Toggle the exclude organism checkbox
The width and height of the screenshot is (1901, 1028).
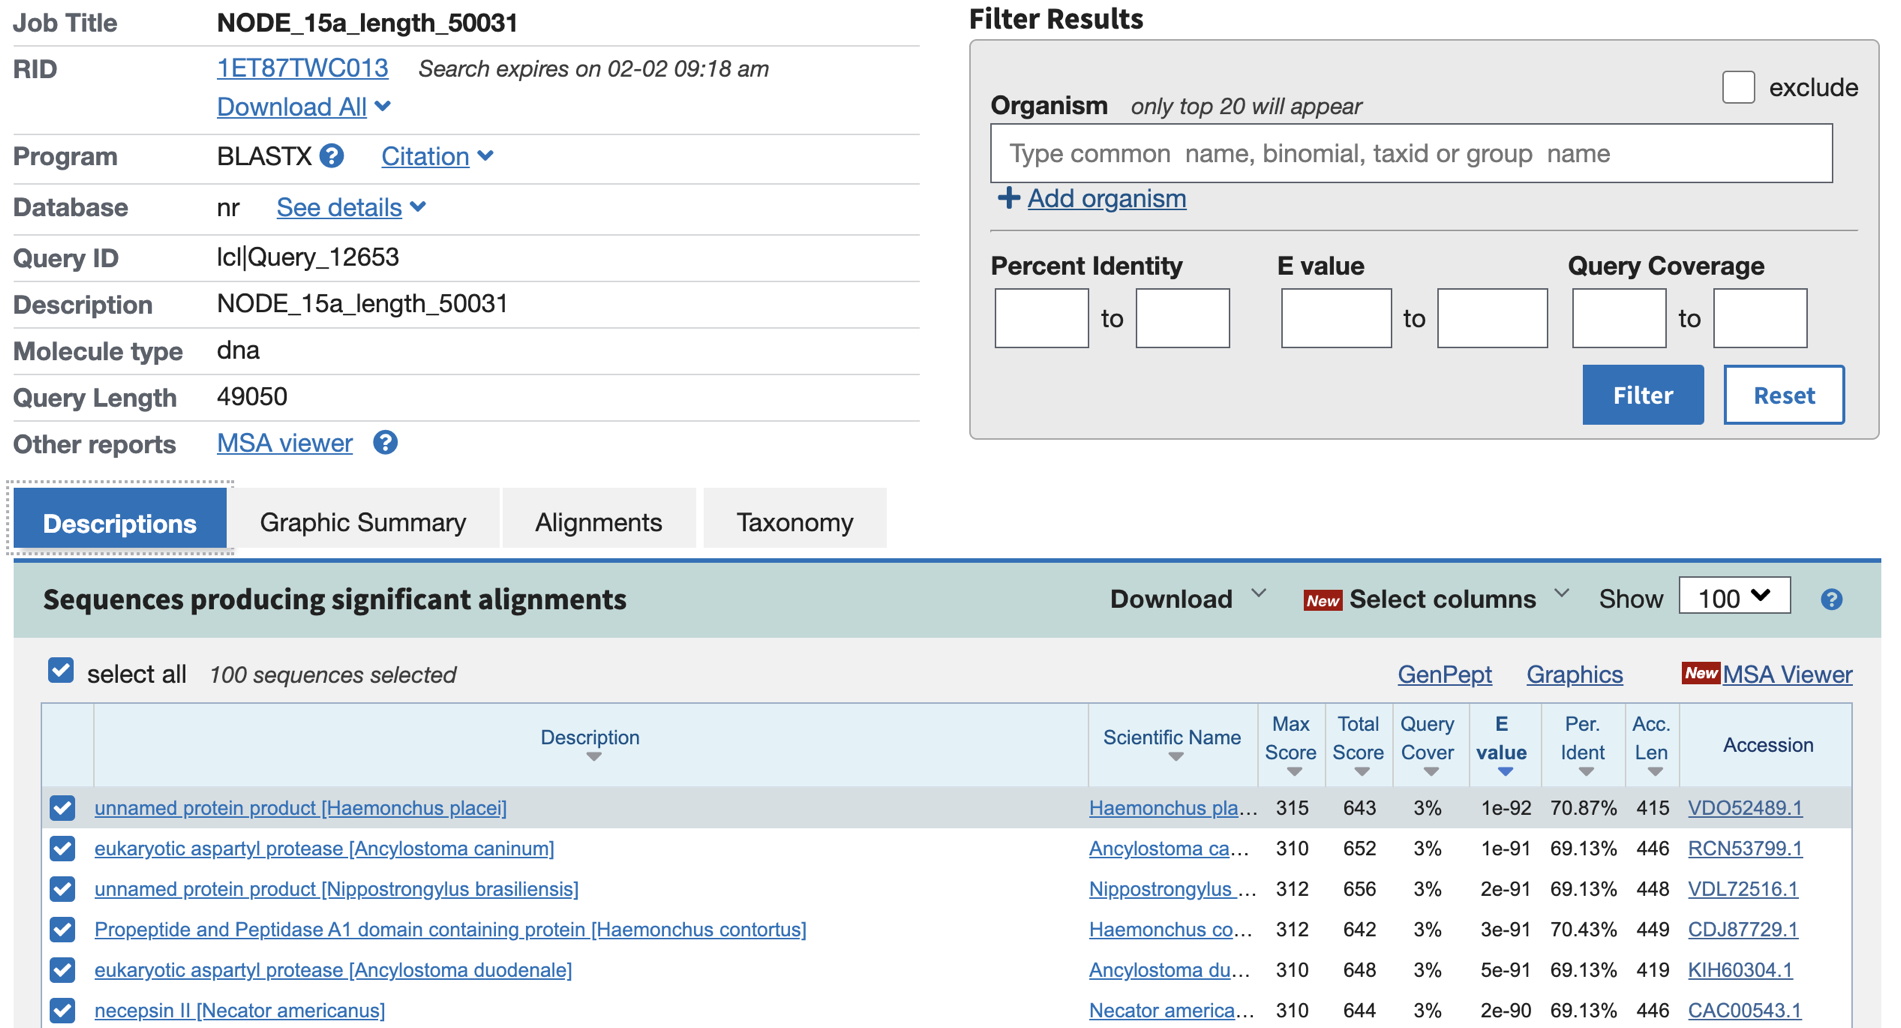click(x=1738, y=87)
